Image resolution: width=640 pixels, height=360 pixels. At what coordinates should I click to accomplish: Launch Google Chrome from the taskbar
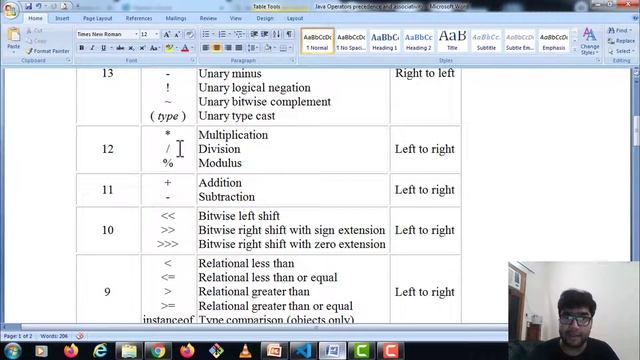[158, 351]
